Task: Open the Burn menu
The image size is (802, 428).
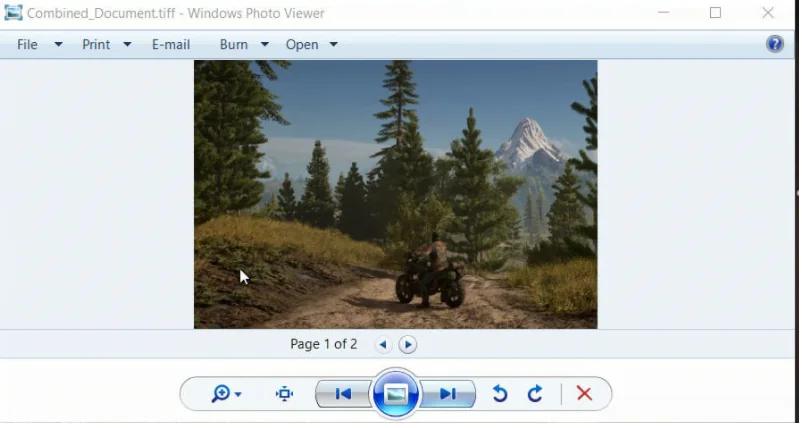Action: pos(234,44)
